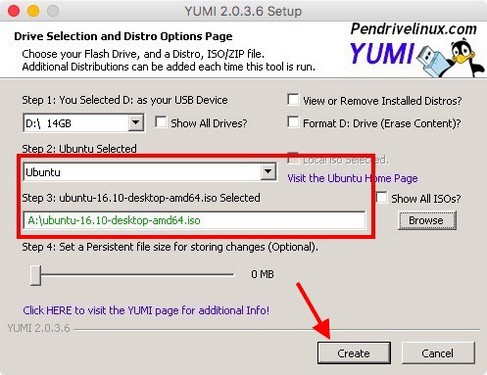Check View or Remove Installed Distros
The image size is (487, 375).
[293, 100]
